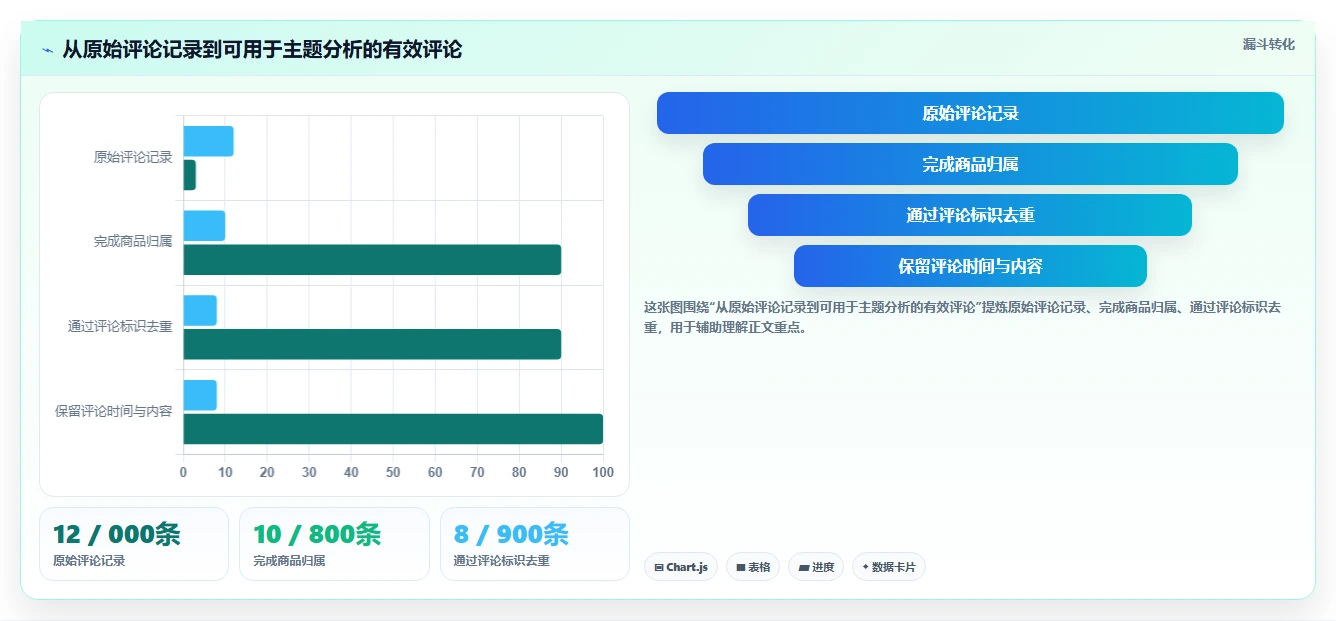Image resolution: width=1336 pixels, height=621 pixels.
Task: Click the x-axis tick value 0
Action: (183, 472)
